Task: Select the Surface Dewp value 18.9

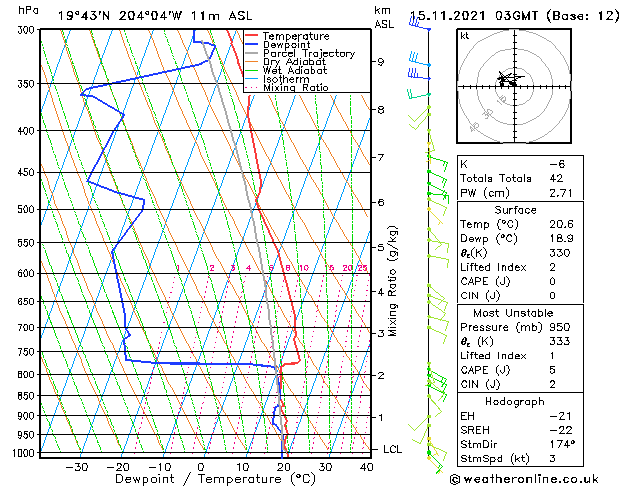Action: click(561, 239)
